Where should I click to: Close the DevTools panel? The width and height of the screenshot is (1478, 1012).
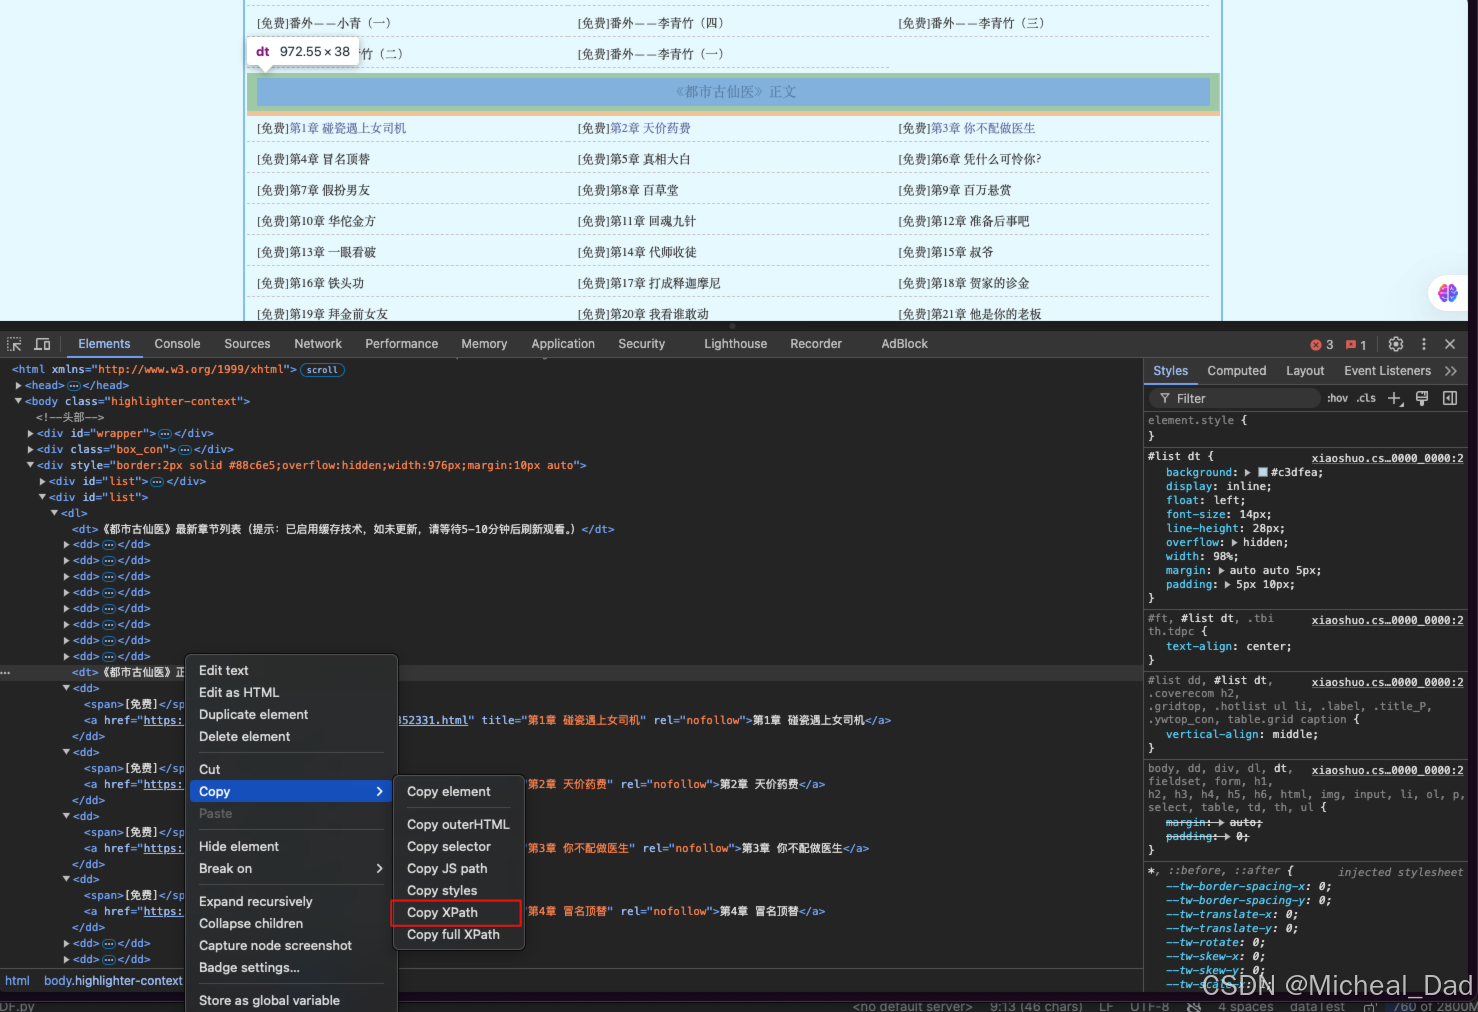point(1450,344)
